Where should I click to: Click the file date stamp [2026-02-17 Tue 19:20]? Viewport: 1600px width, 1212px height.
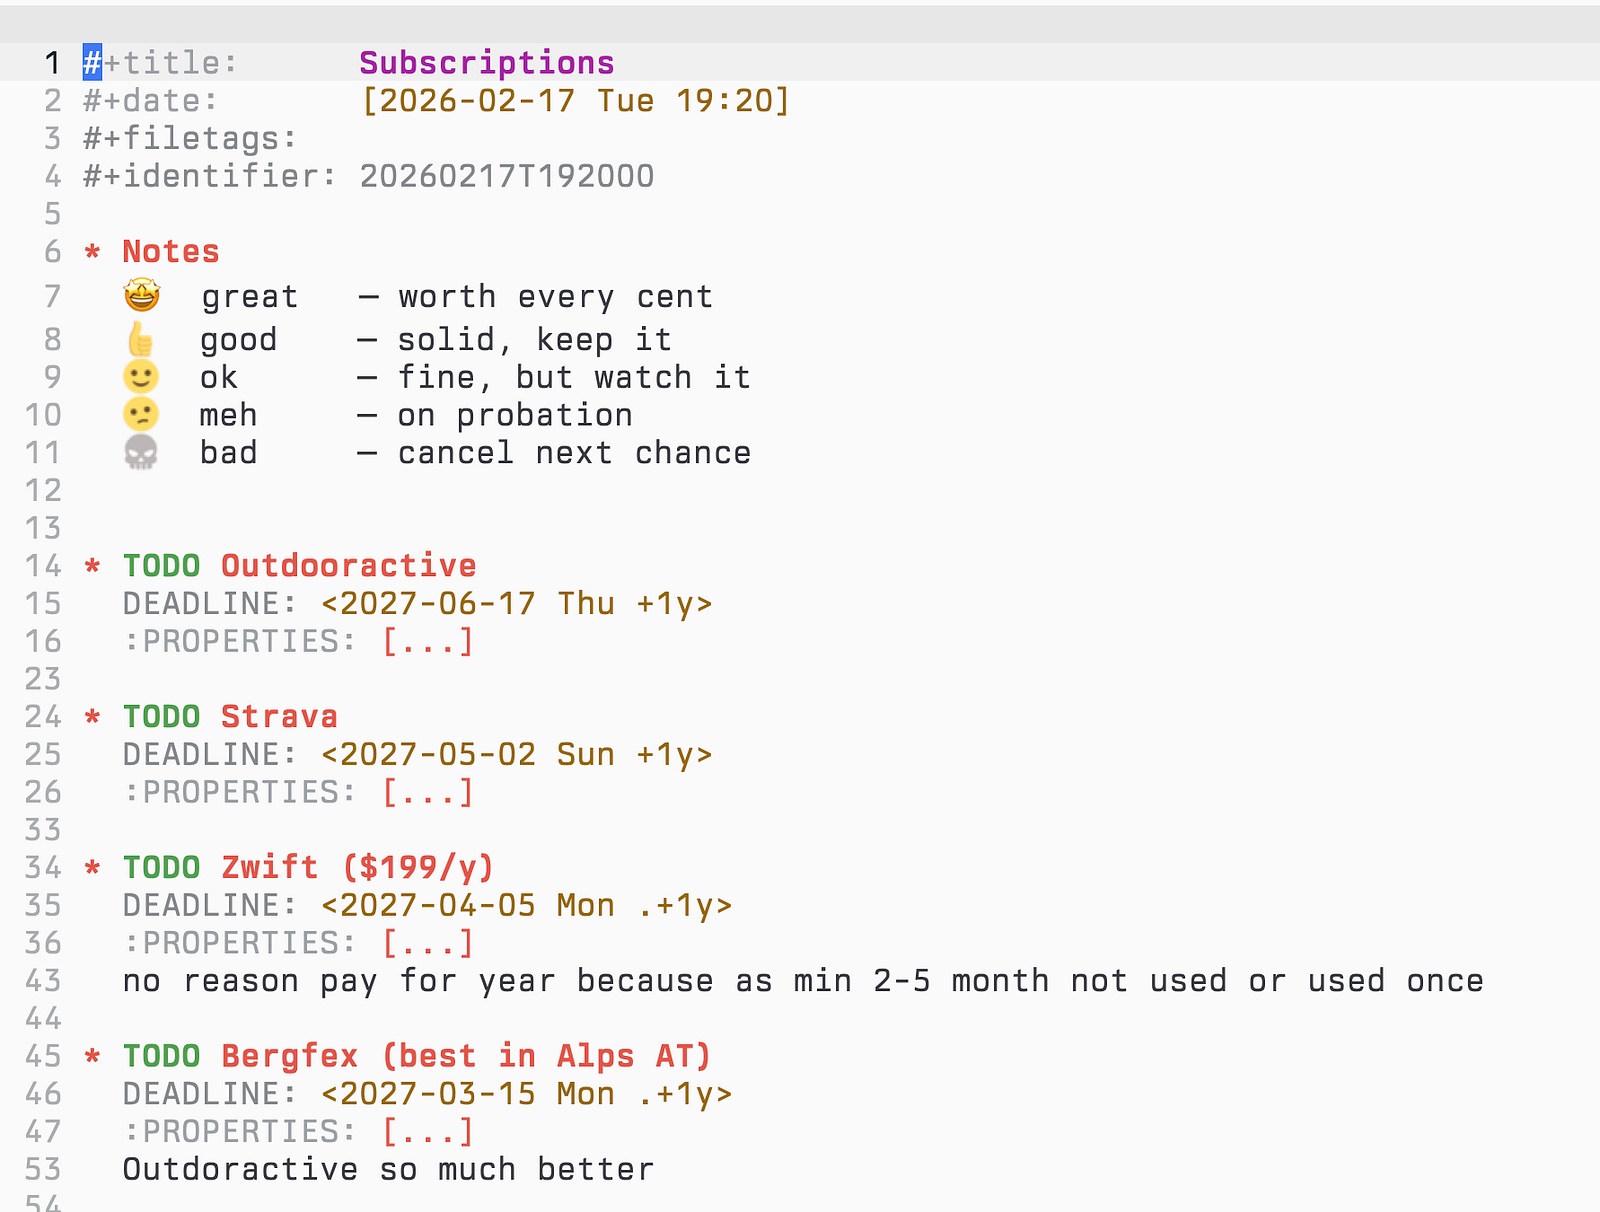[576, 101]
